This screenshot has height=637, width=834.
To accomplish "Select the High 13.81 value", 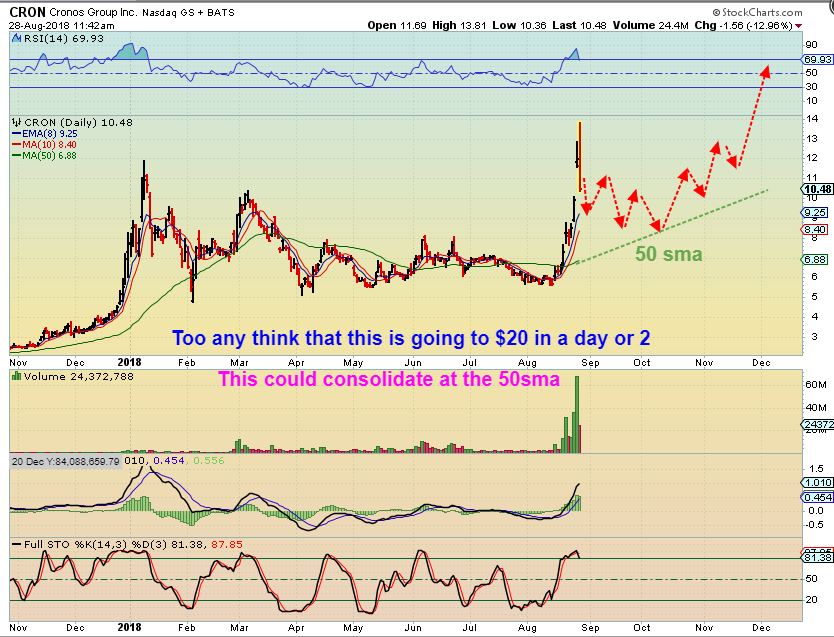I will 459,25.
